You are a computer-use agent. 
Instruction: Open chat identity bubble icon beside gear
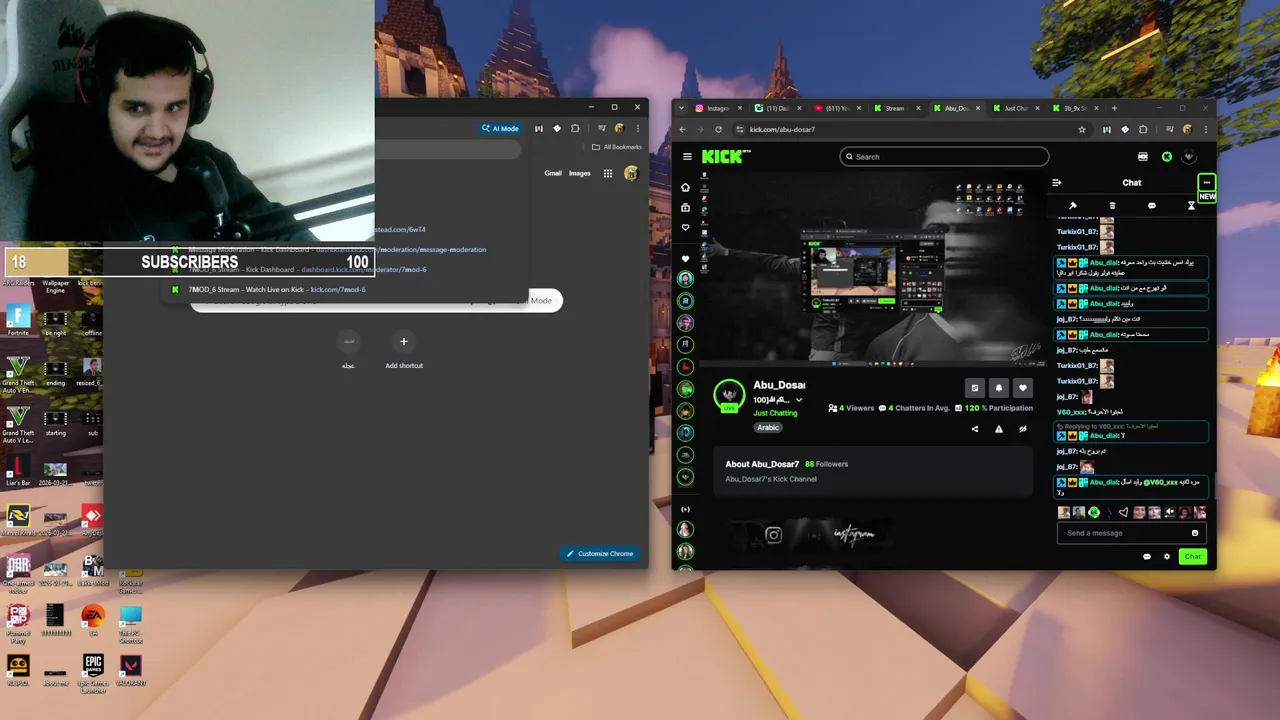point(1146,556)
